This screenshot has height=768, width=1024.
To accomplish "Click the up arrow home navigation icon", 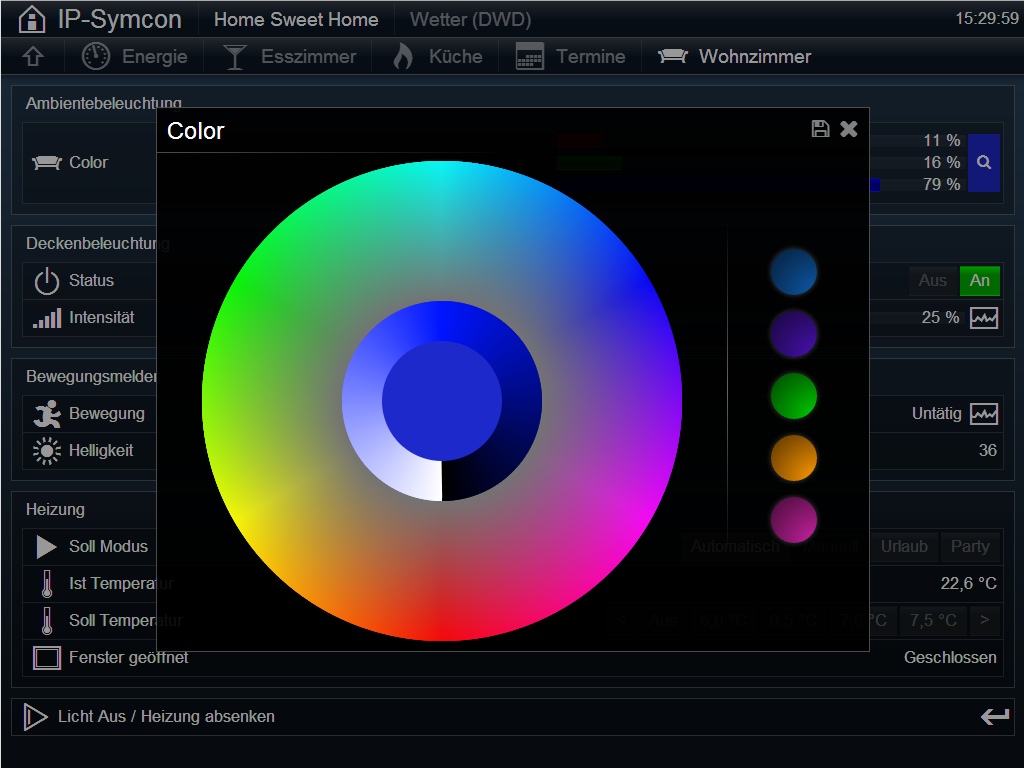I will point(33,57).
